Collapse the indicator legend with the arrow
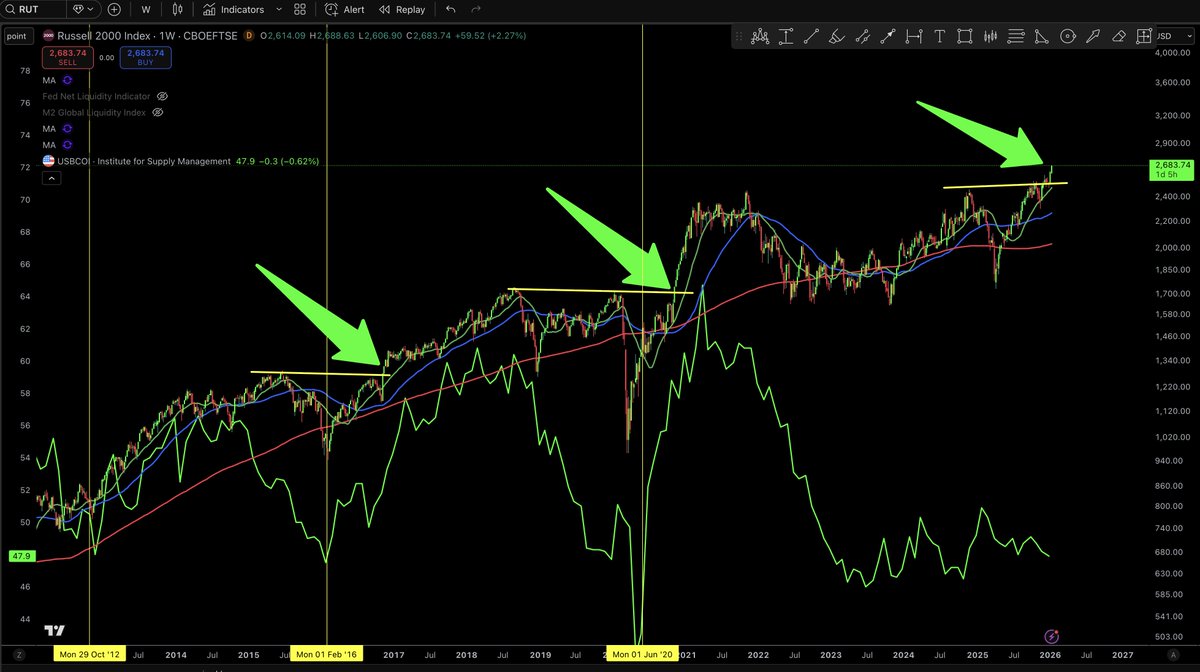1200x672 pixels. pyautogui.click(x=52, y=177)
